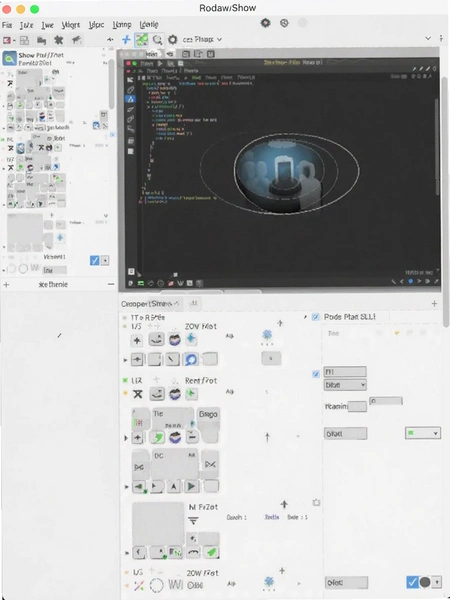Click the gray circle swatch at the bottom right
Viewport: 450px width, 600px height.
[425, 582]
